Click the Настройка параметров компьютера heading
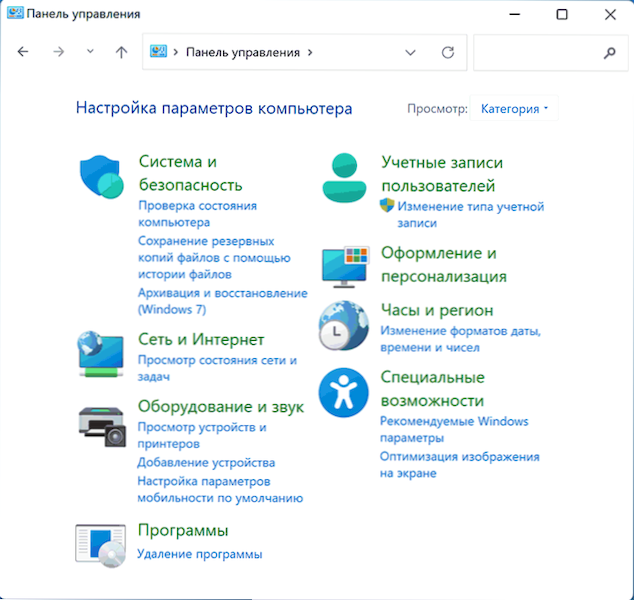Image resolution: width=634 pixels, height=600 pixels. pos(214,108)
